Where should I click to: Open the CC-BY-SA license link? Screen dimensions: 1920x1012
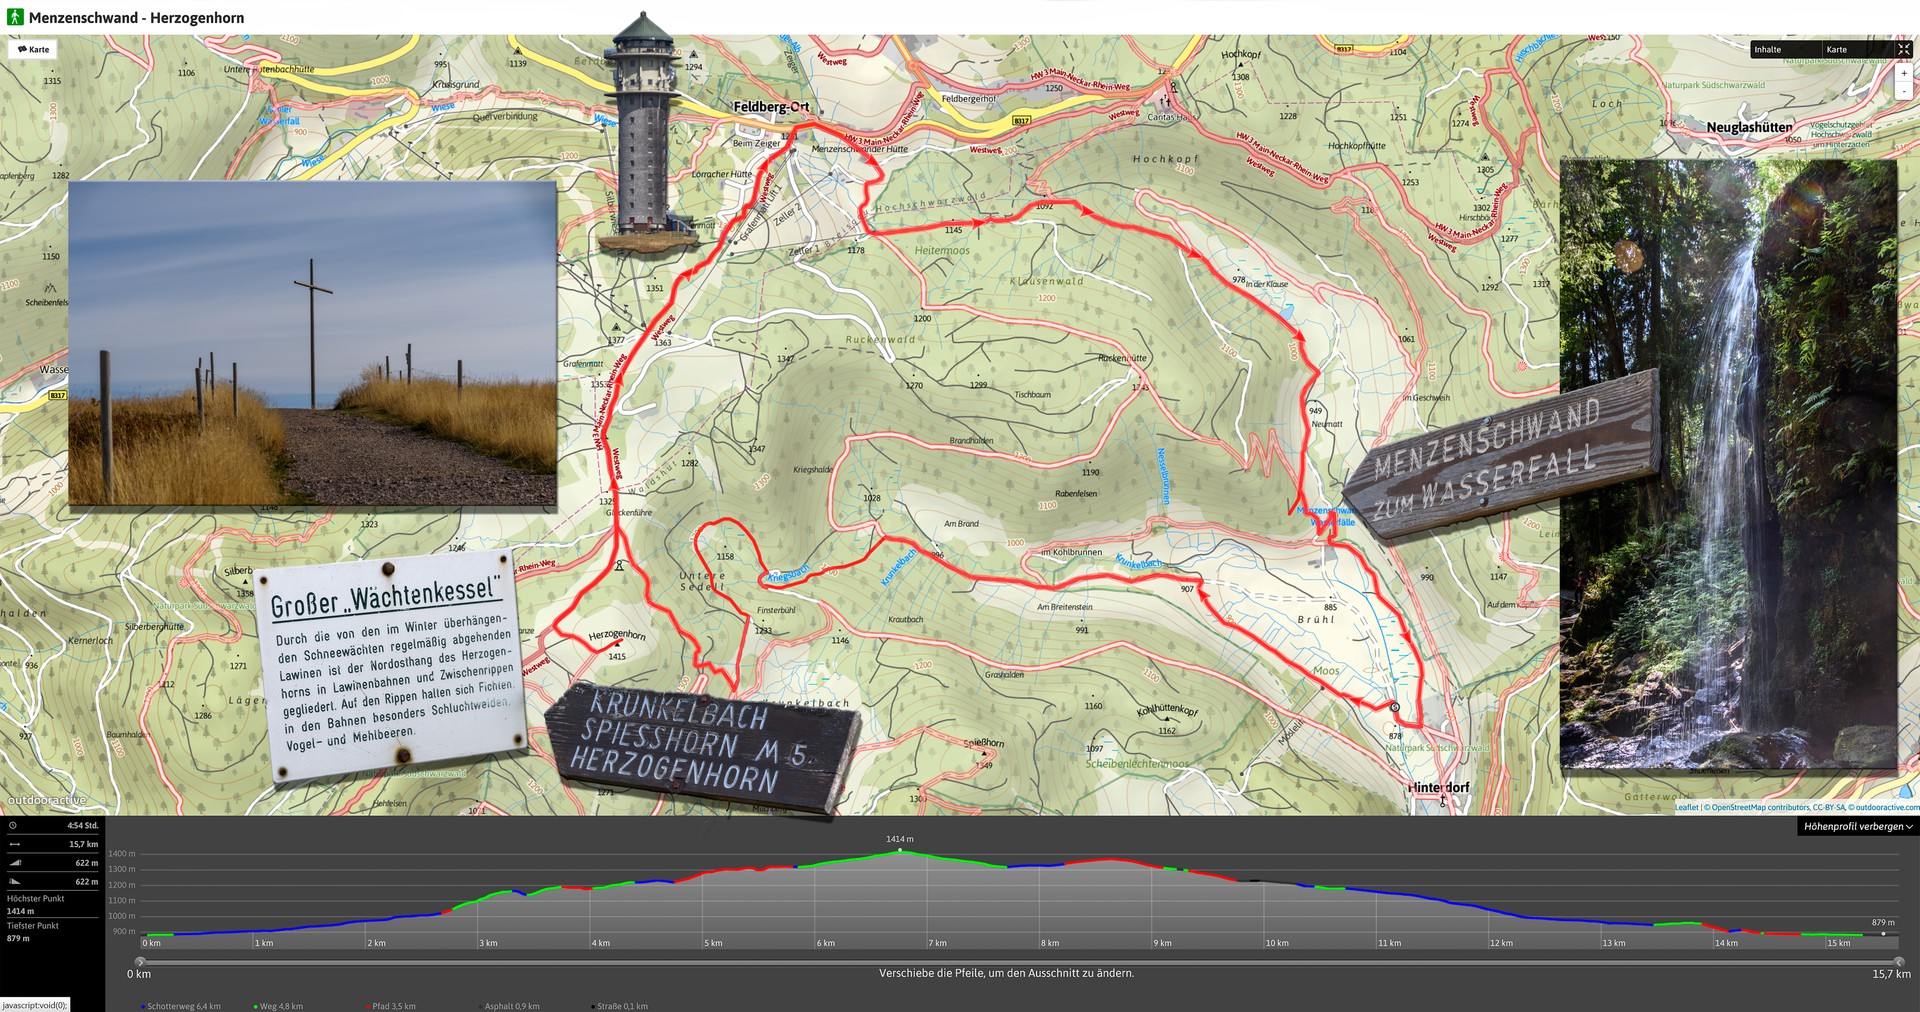click(x=1829, y=807)
